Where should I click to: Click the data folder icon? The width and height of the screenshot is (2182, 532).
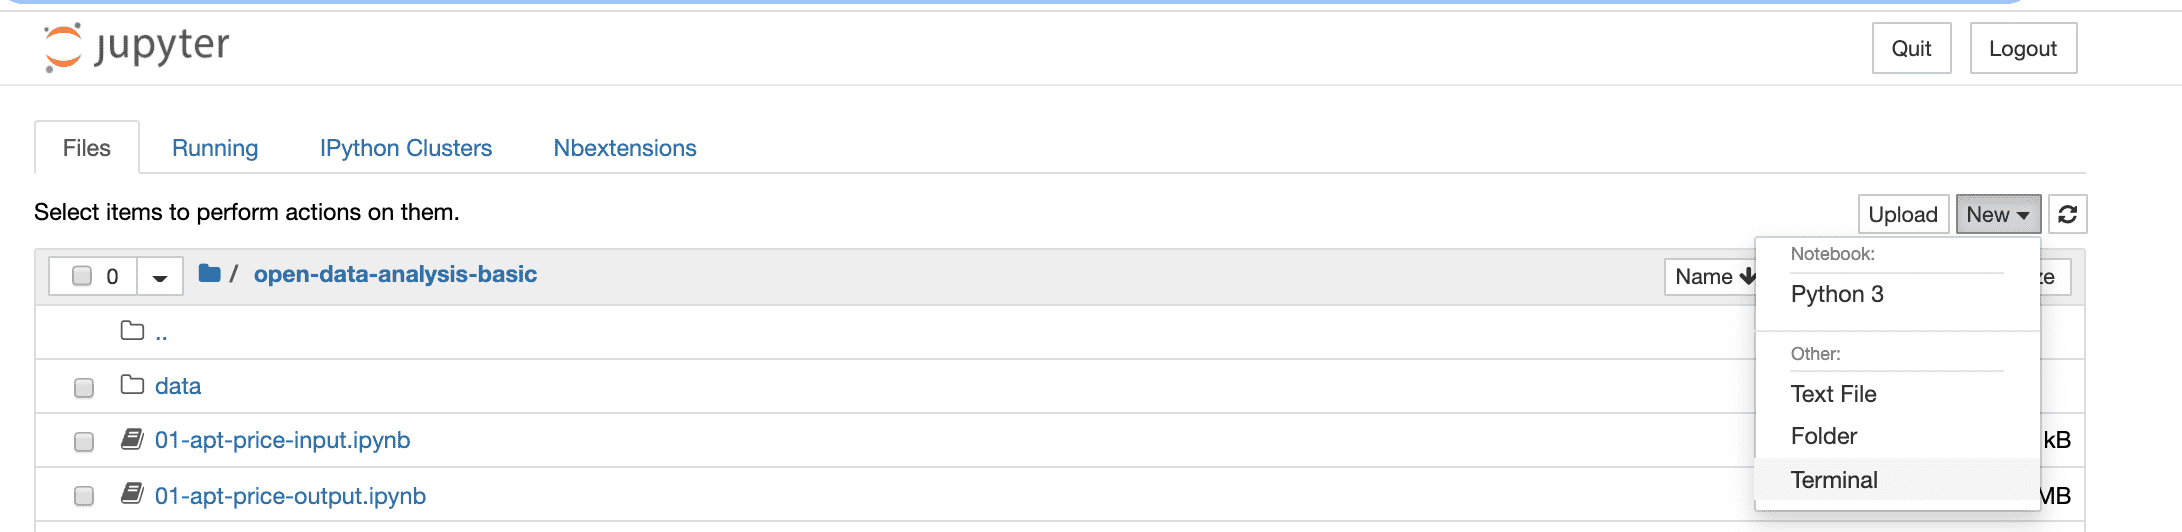click(x=132, y=385)
